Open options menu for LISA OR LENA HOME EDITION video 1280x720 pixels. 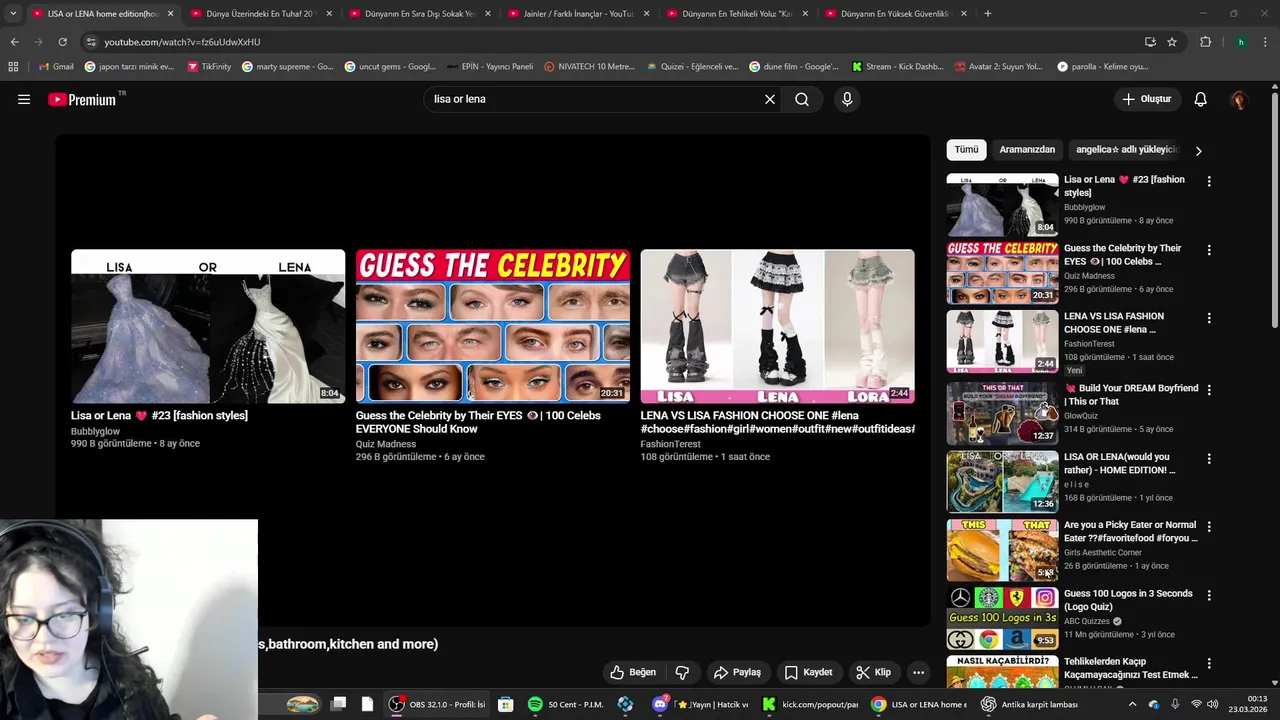point(1209,459)
